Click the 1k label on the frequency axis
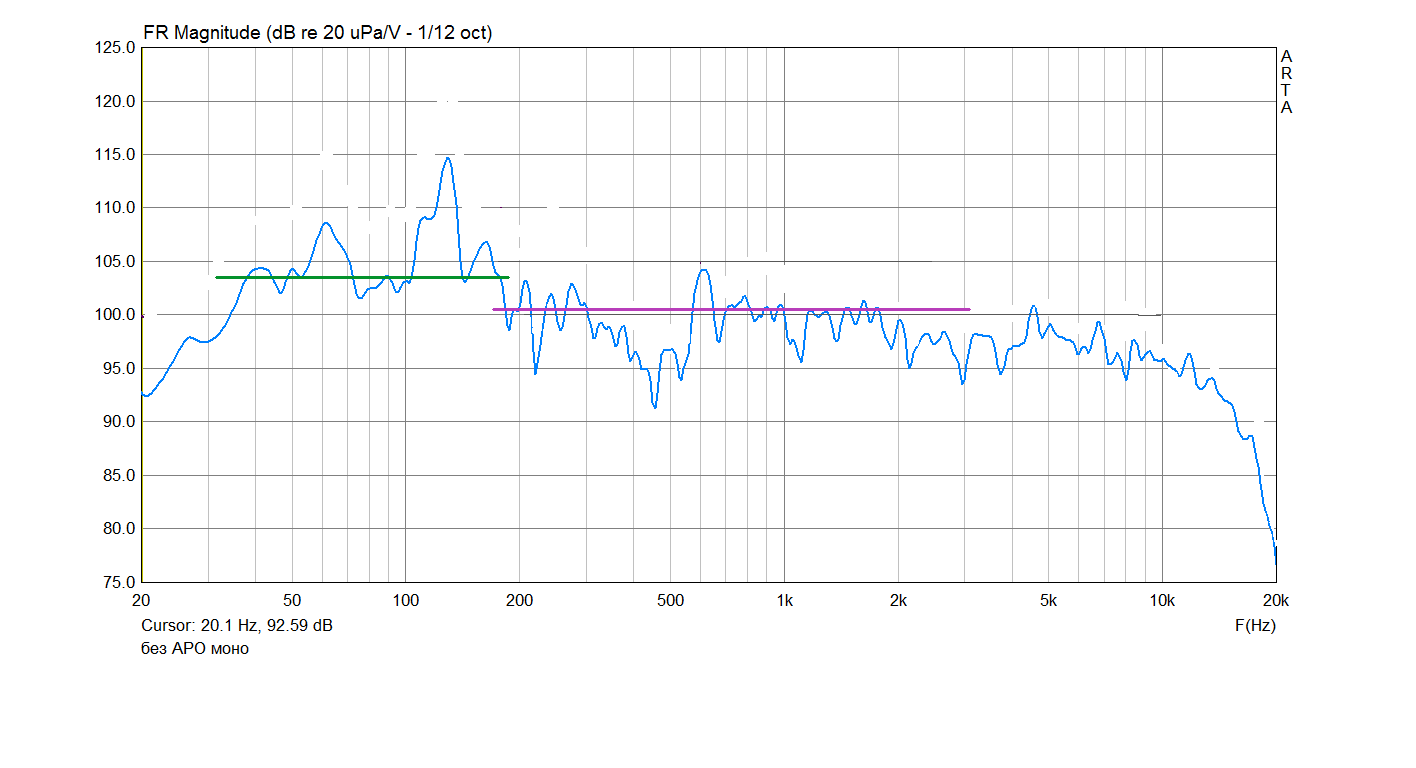1416x768 pixels. click(784, 601)
